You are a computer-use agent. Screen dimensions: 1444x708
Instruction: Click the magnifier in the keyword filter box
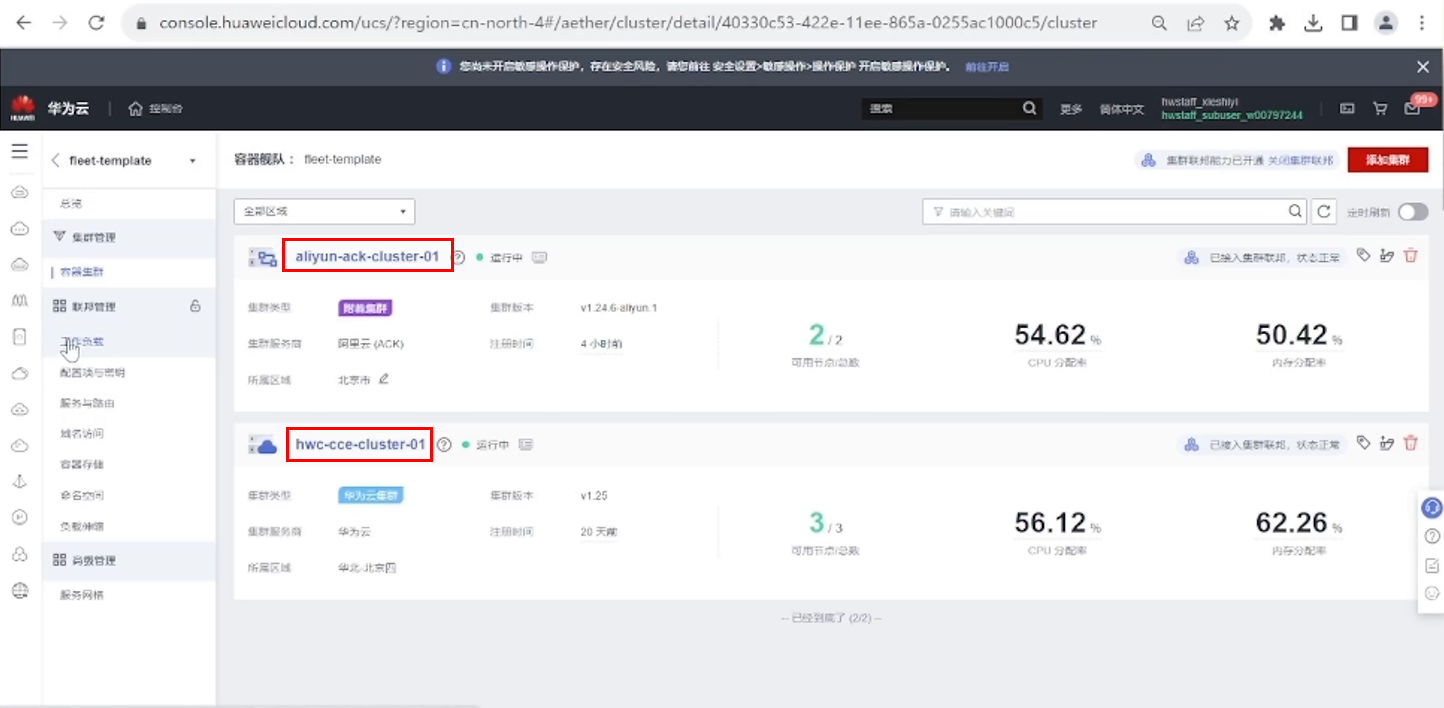(1295, 211)
